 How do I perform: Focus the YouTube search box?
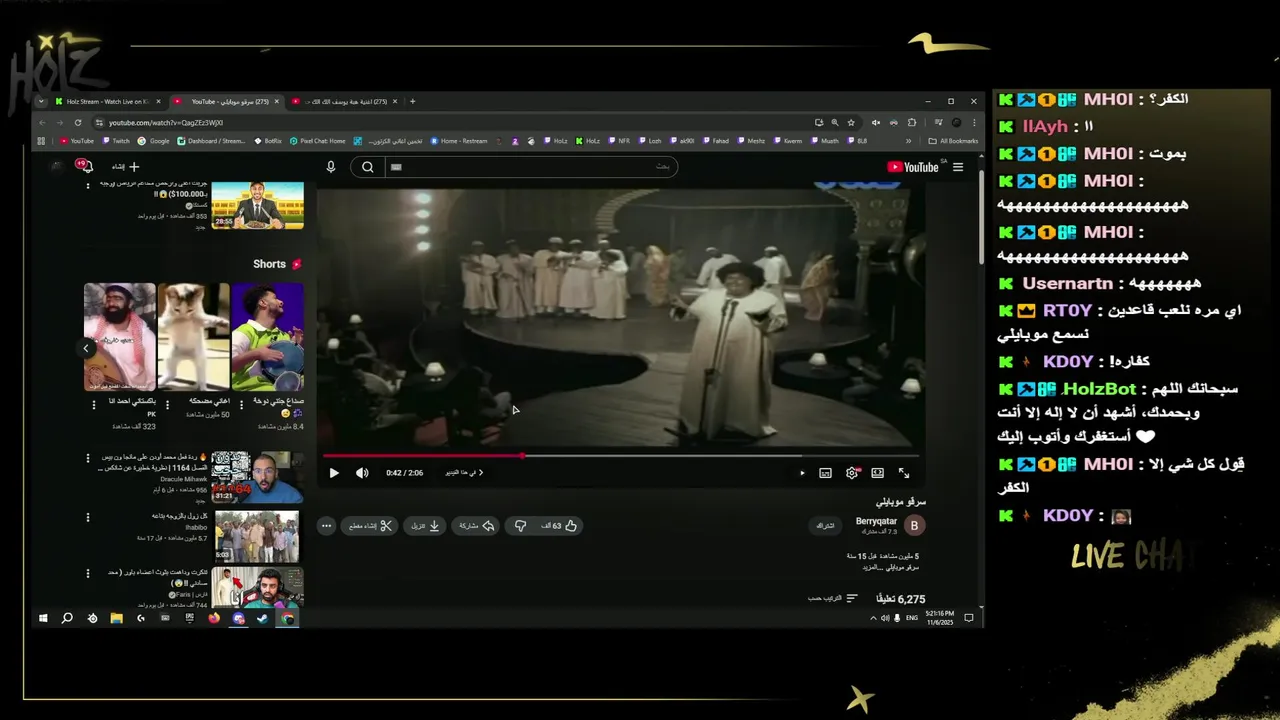pyautogui.click(x=530, y=167)
